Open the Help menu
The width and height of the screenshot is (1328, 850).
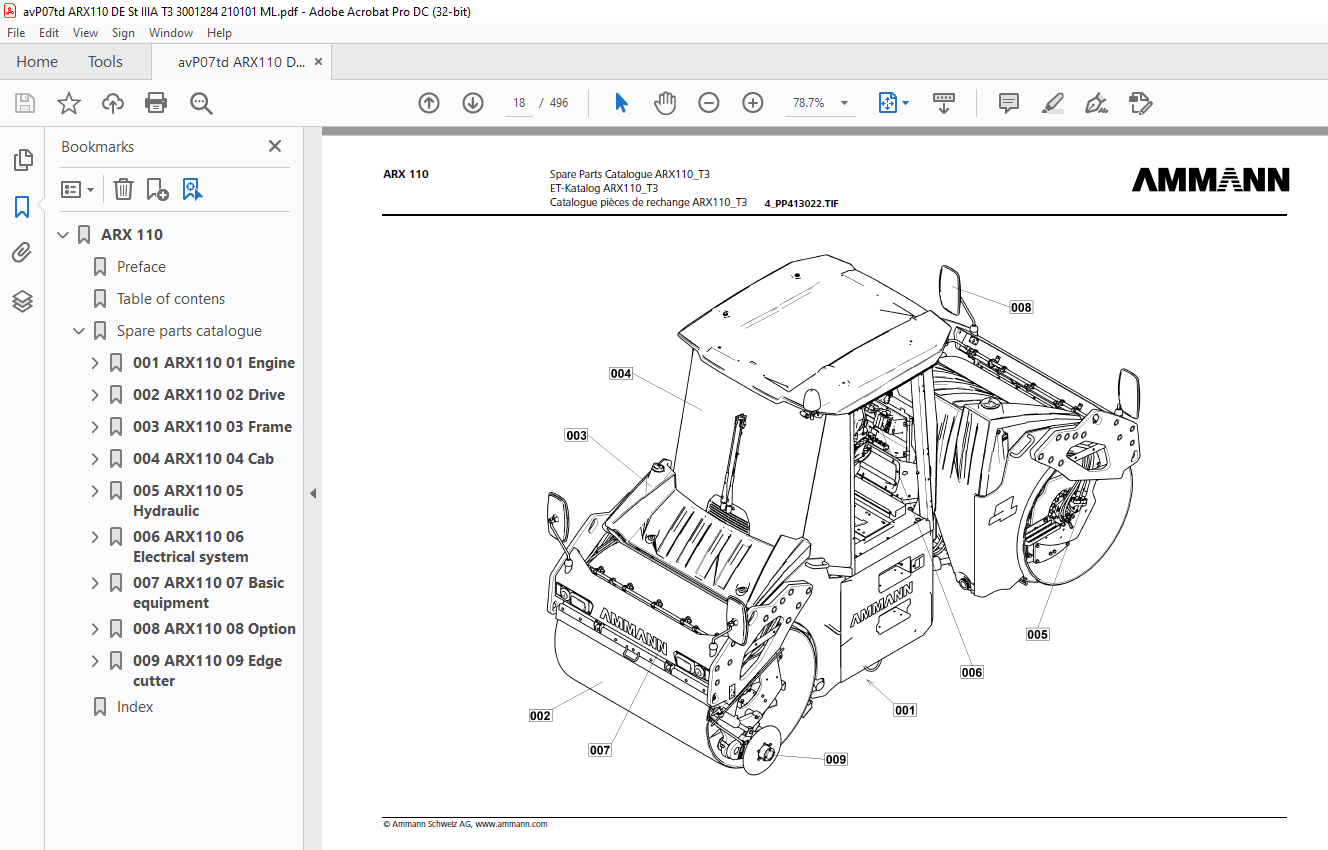pos(219,33)
